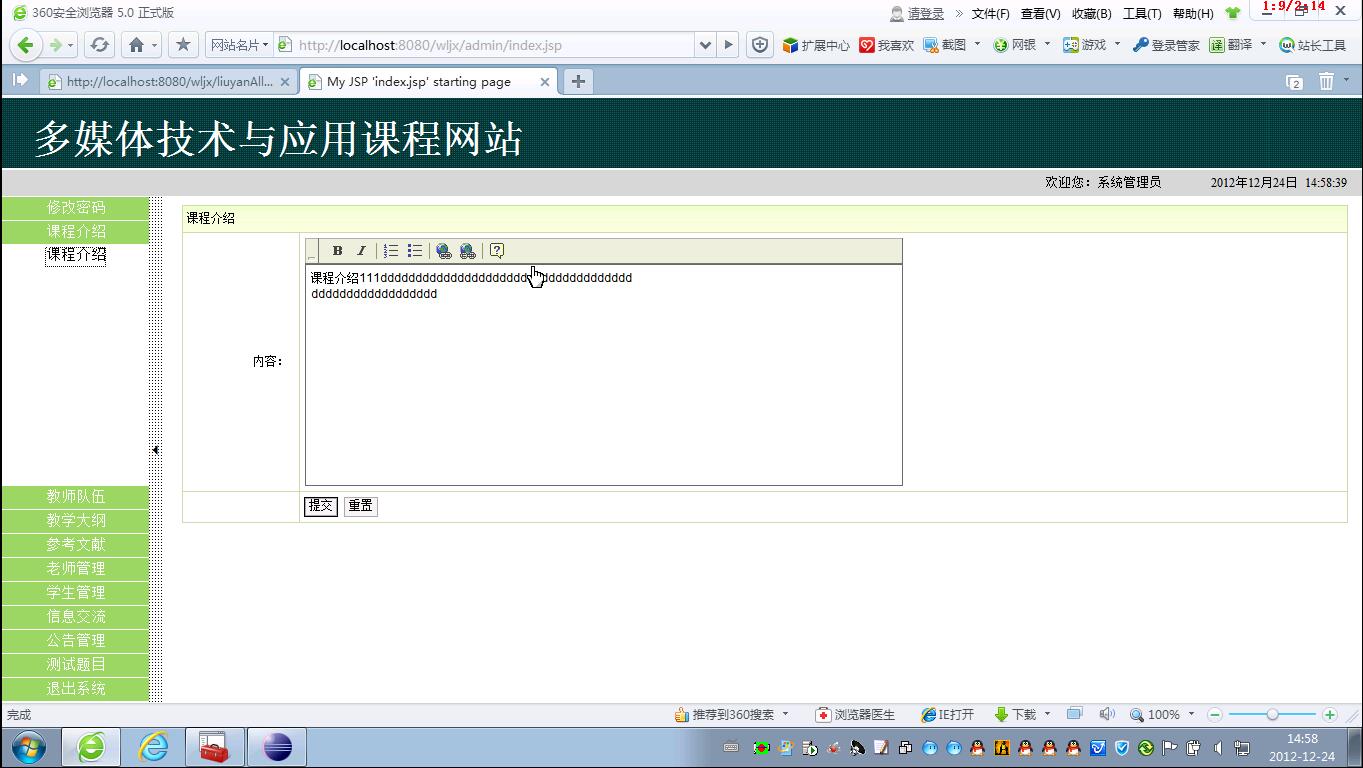This screenshot has width=1363, height=768.
Task: Open the 教学大纲 menu section
Action: pyautogui.click(x=76, y=520)
